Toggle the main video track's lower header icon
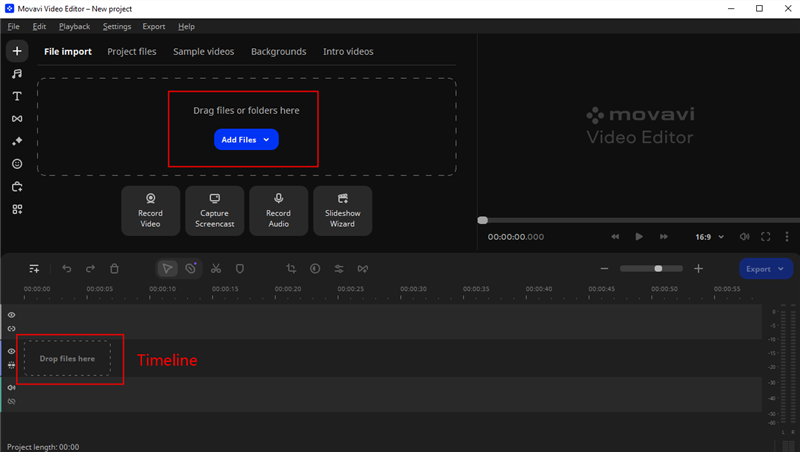The image size is (800, 452). pos(11,365)
